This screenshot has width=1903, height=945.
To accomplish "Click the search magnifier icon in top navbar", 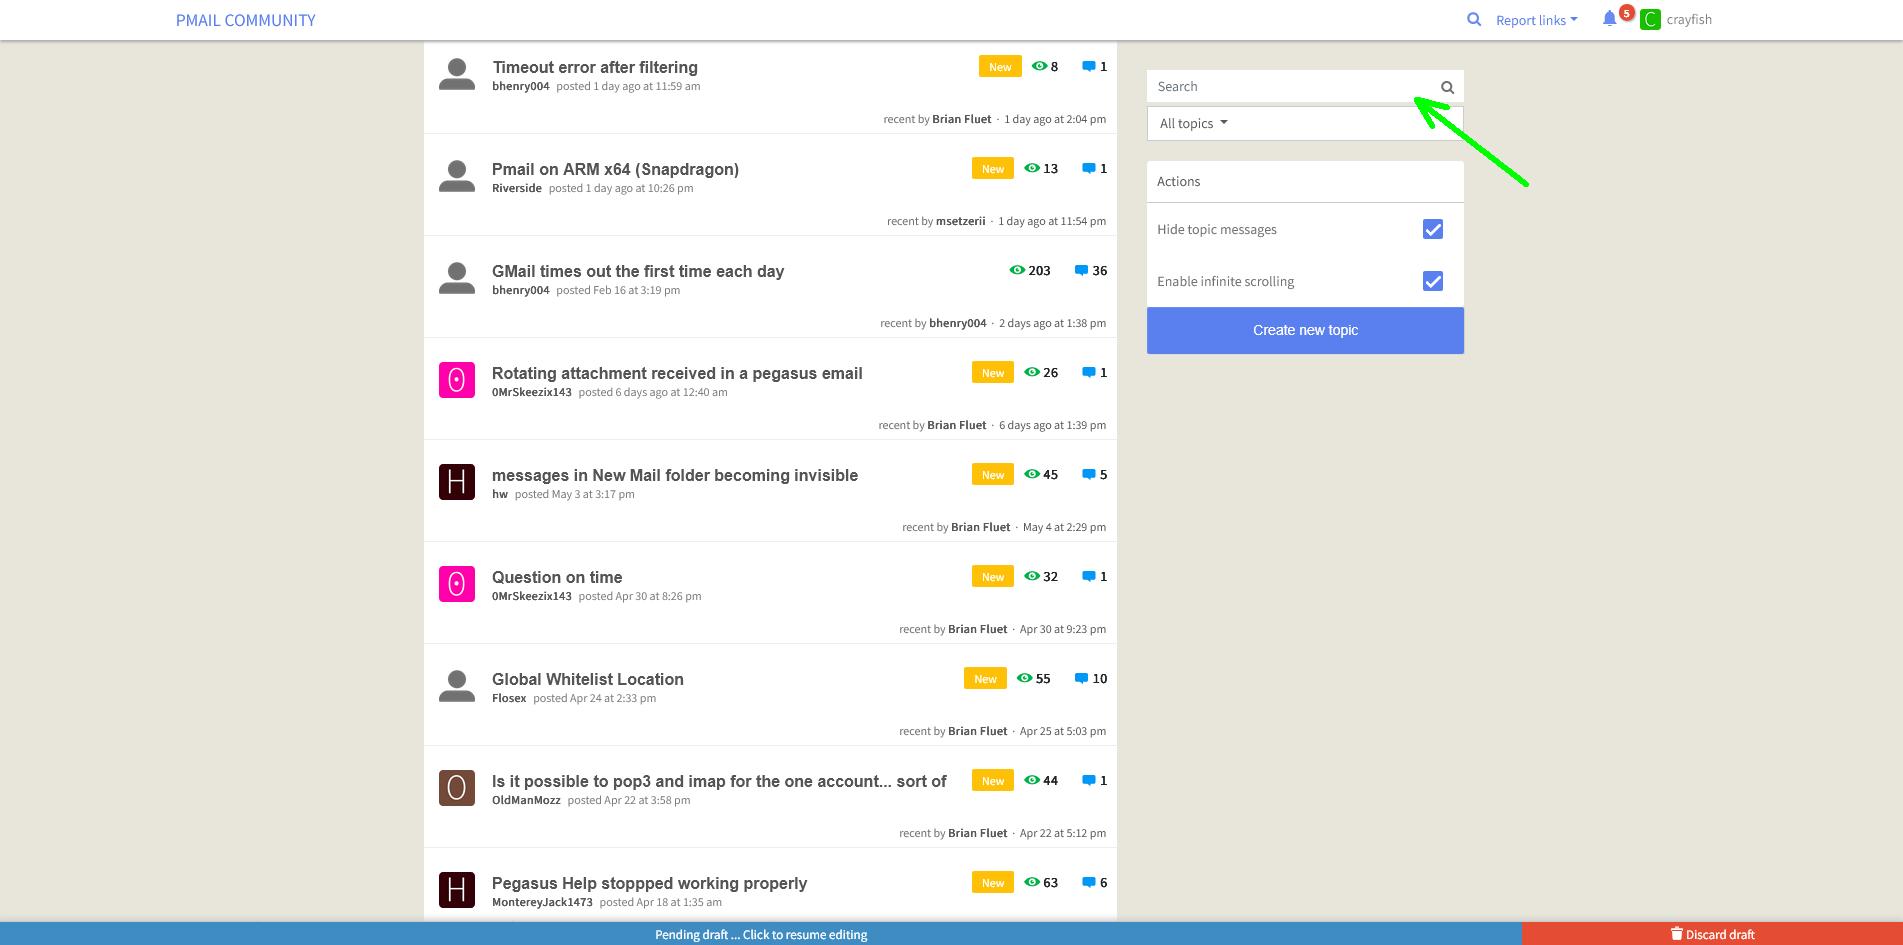I will coord(1473,19).
